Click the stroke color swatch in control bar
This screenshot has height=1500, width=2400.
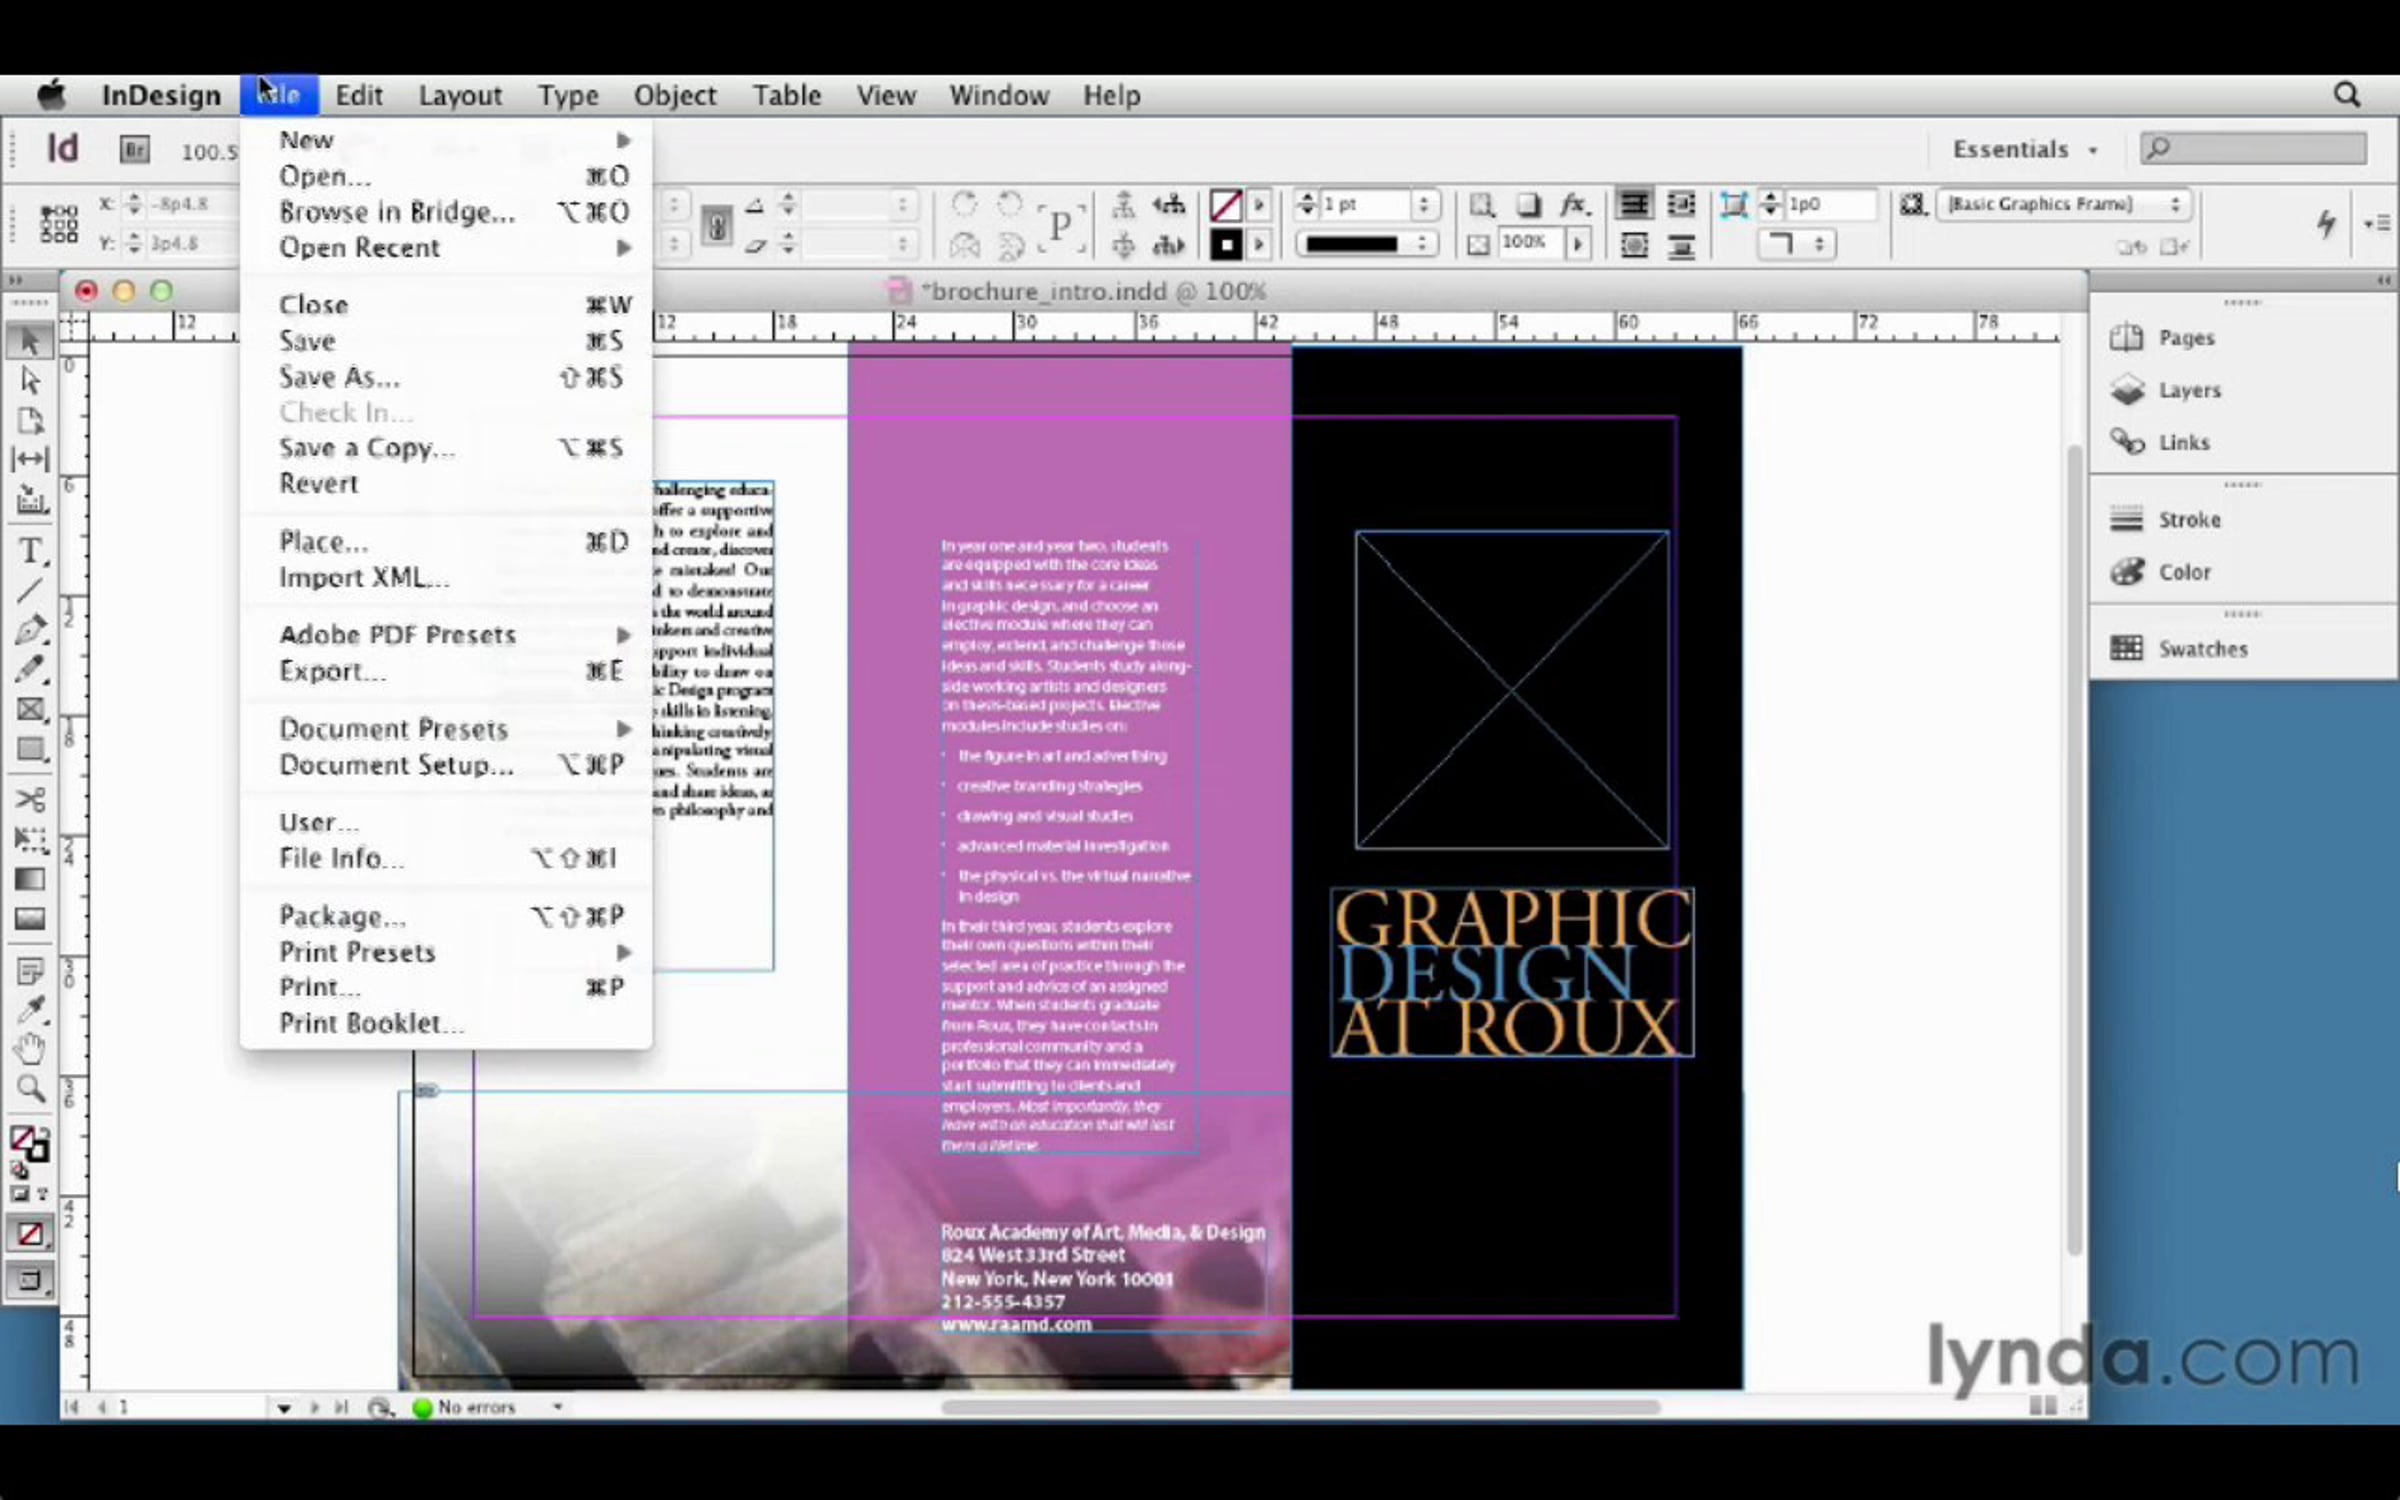[1225, 245]
